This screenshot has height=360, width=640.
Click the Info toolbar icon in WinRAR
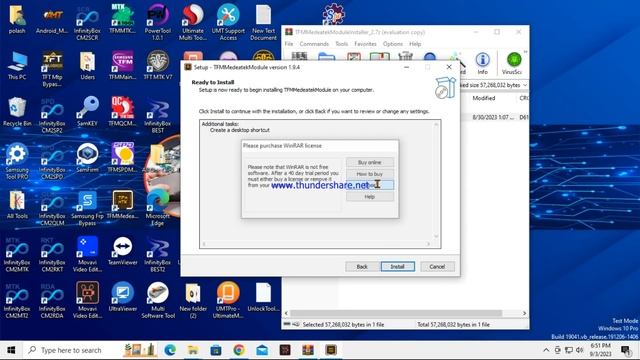click(x=482, y=63)
